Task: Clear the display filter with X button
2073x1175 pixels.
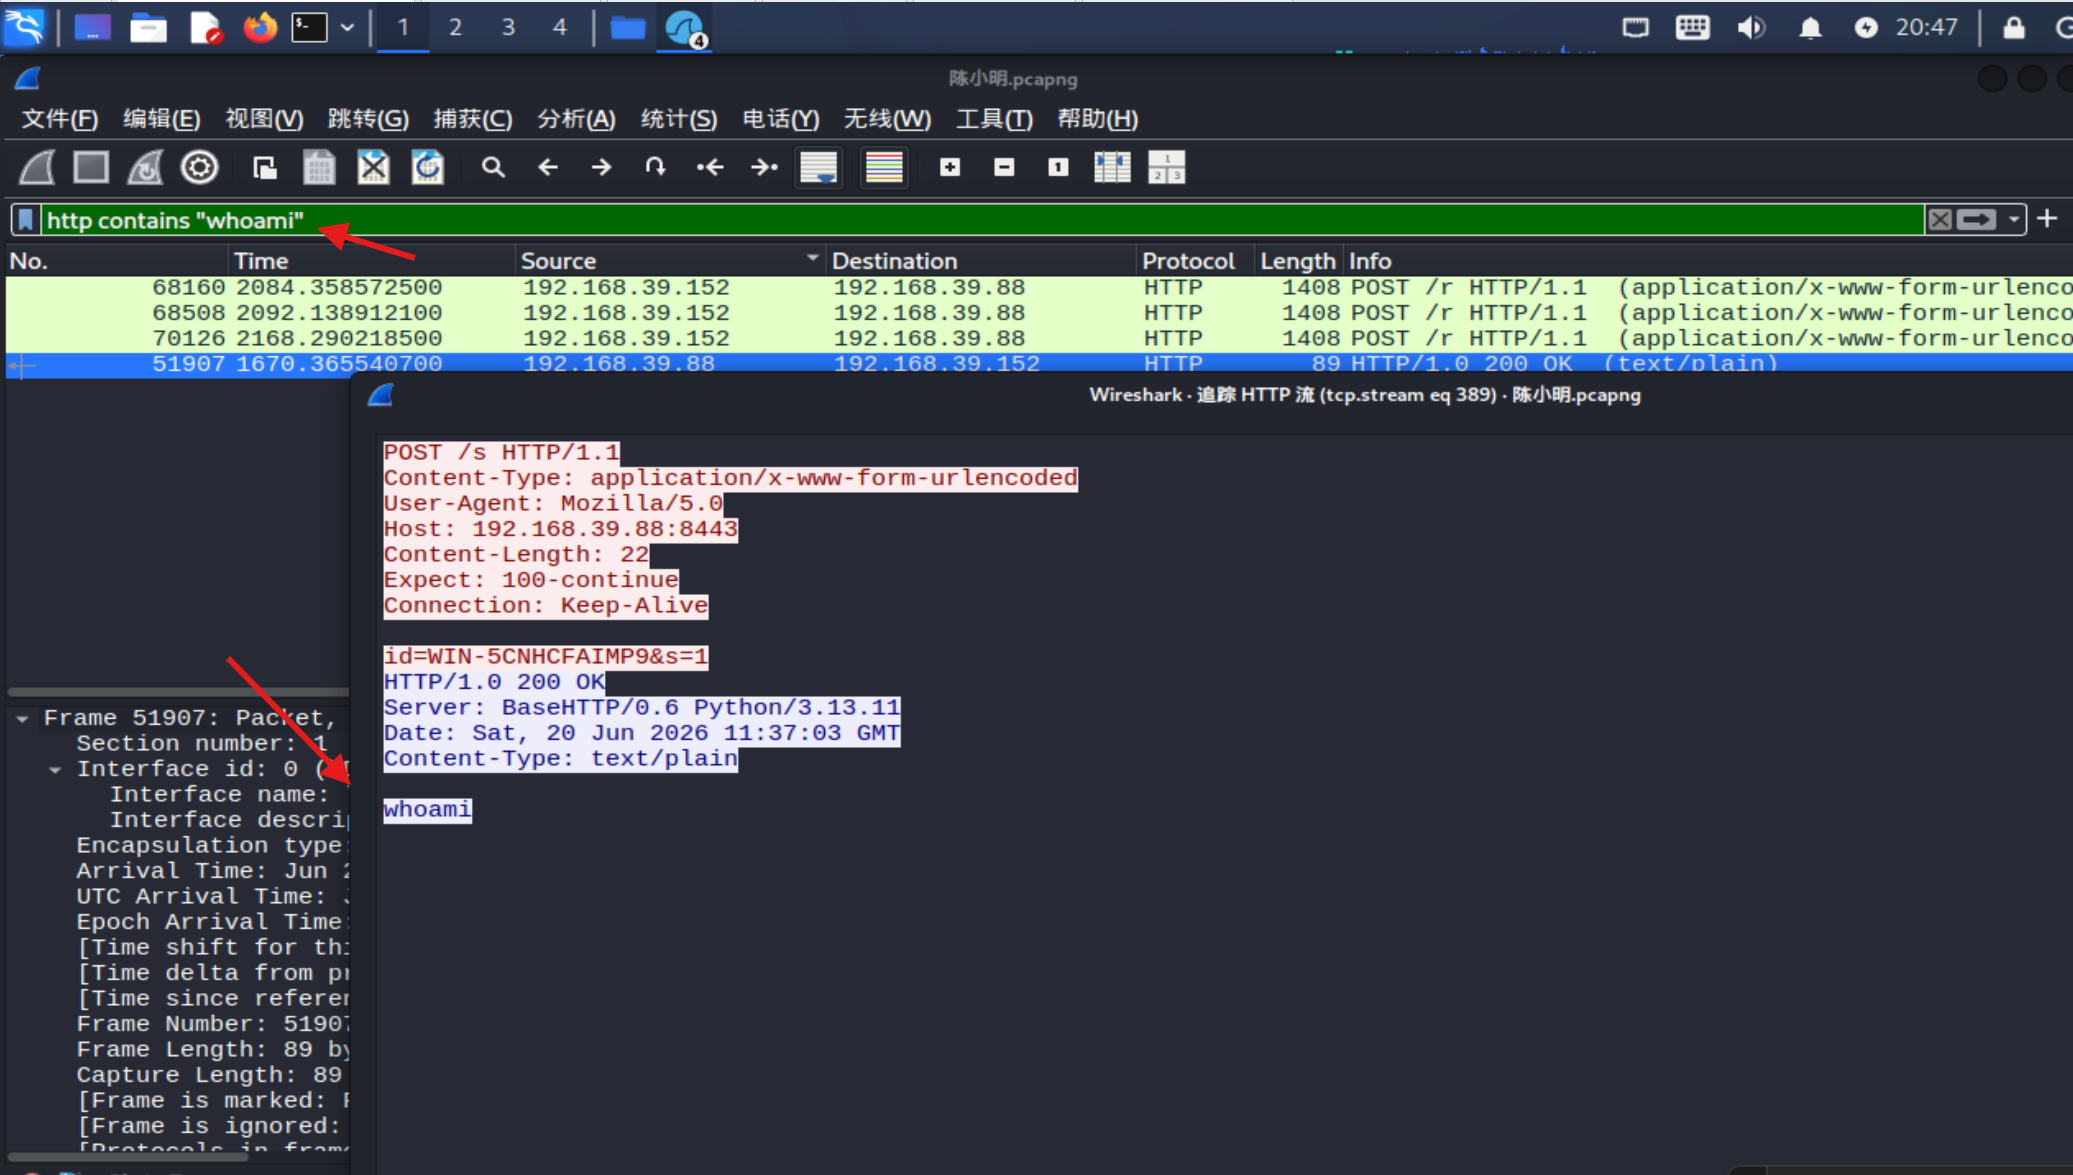Action: 1940,220
